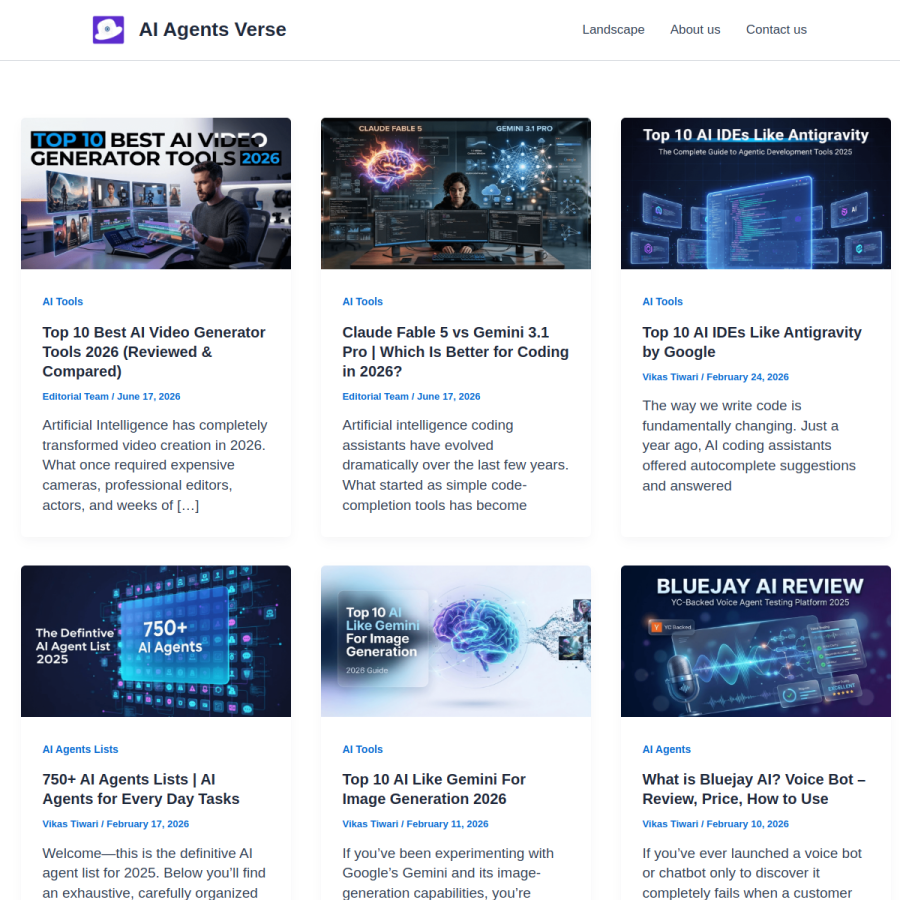Image resolution: width=900 pixels, height=900 pixels.
Task: Click the AI Agents Verse logo icon
Action: pyautogui.click(x=108, y=29)
